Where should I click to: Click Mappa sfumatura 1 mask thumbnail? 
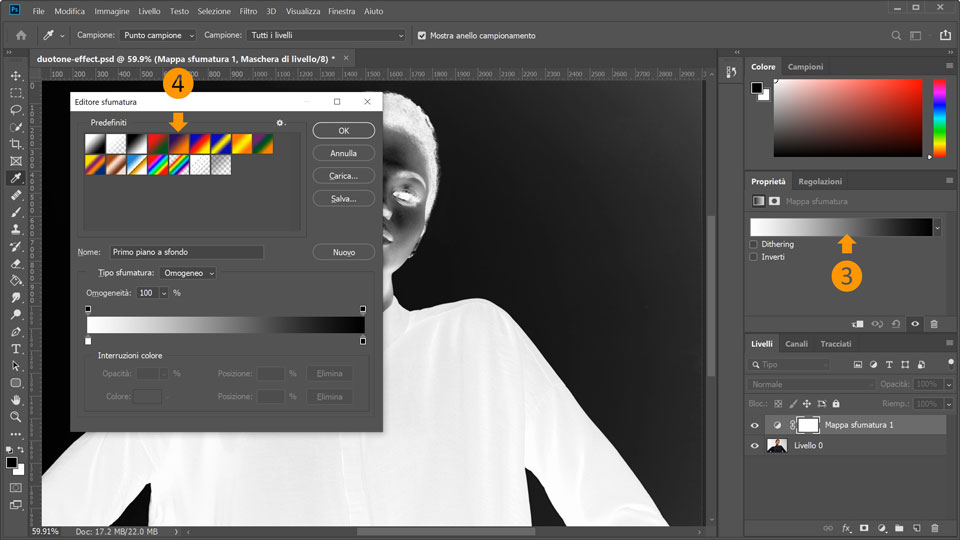tap(808, 425)
